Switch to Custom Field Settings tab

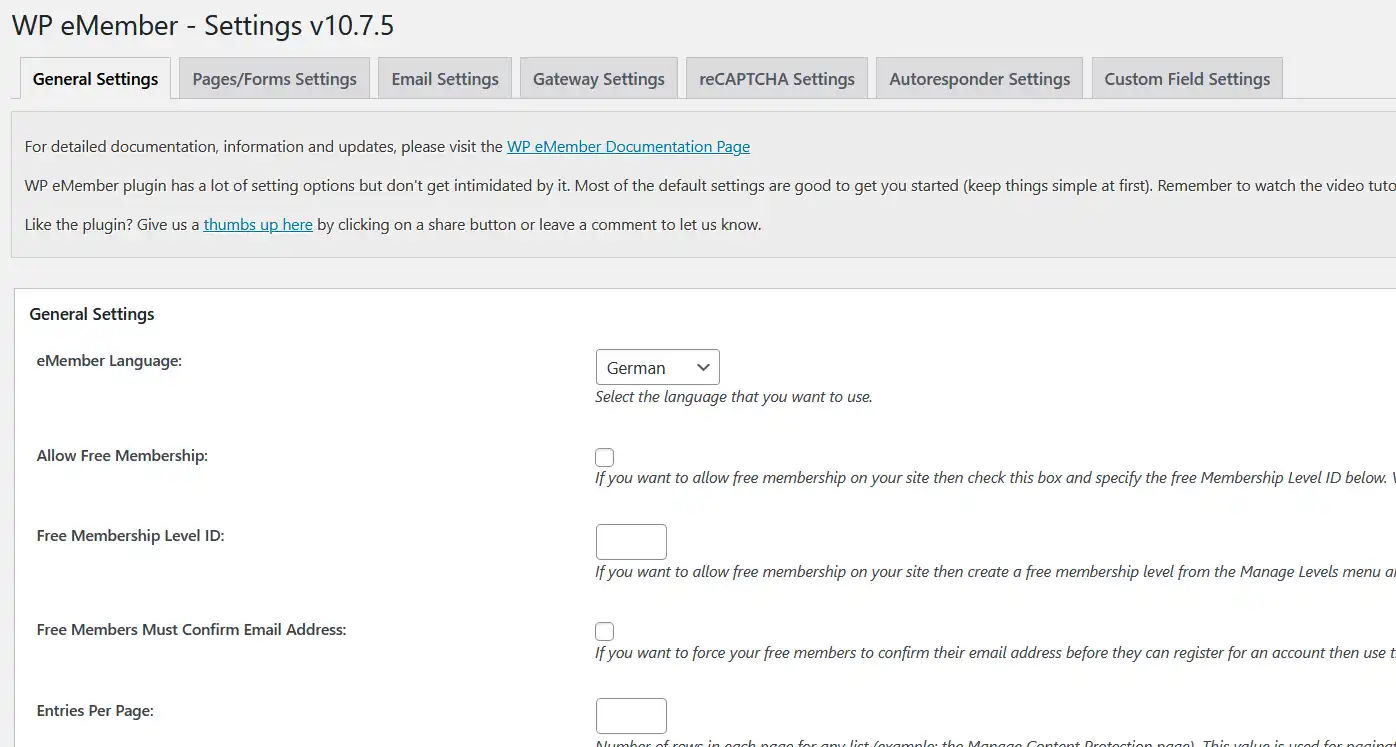pyautogui.click(x=1187, y=79)
